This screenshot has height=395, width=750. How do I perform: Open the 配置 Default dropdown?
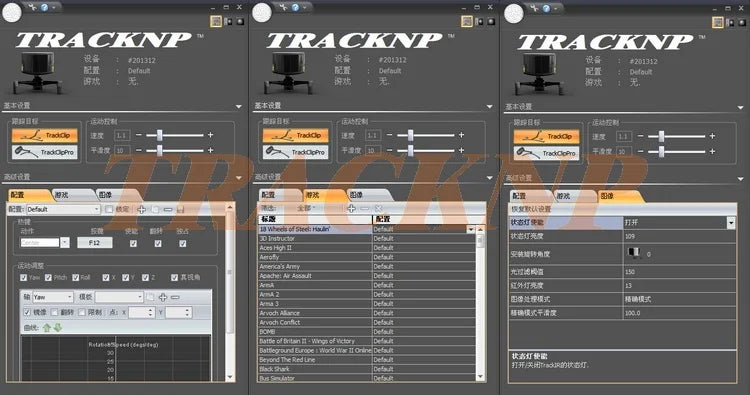[x=63, y=209]
